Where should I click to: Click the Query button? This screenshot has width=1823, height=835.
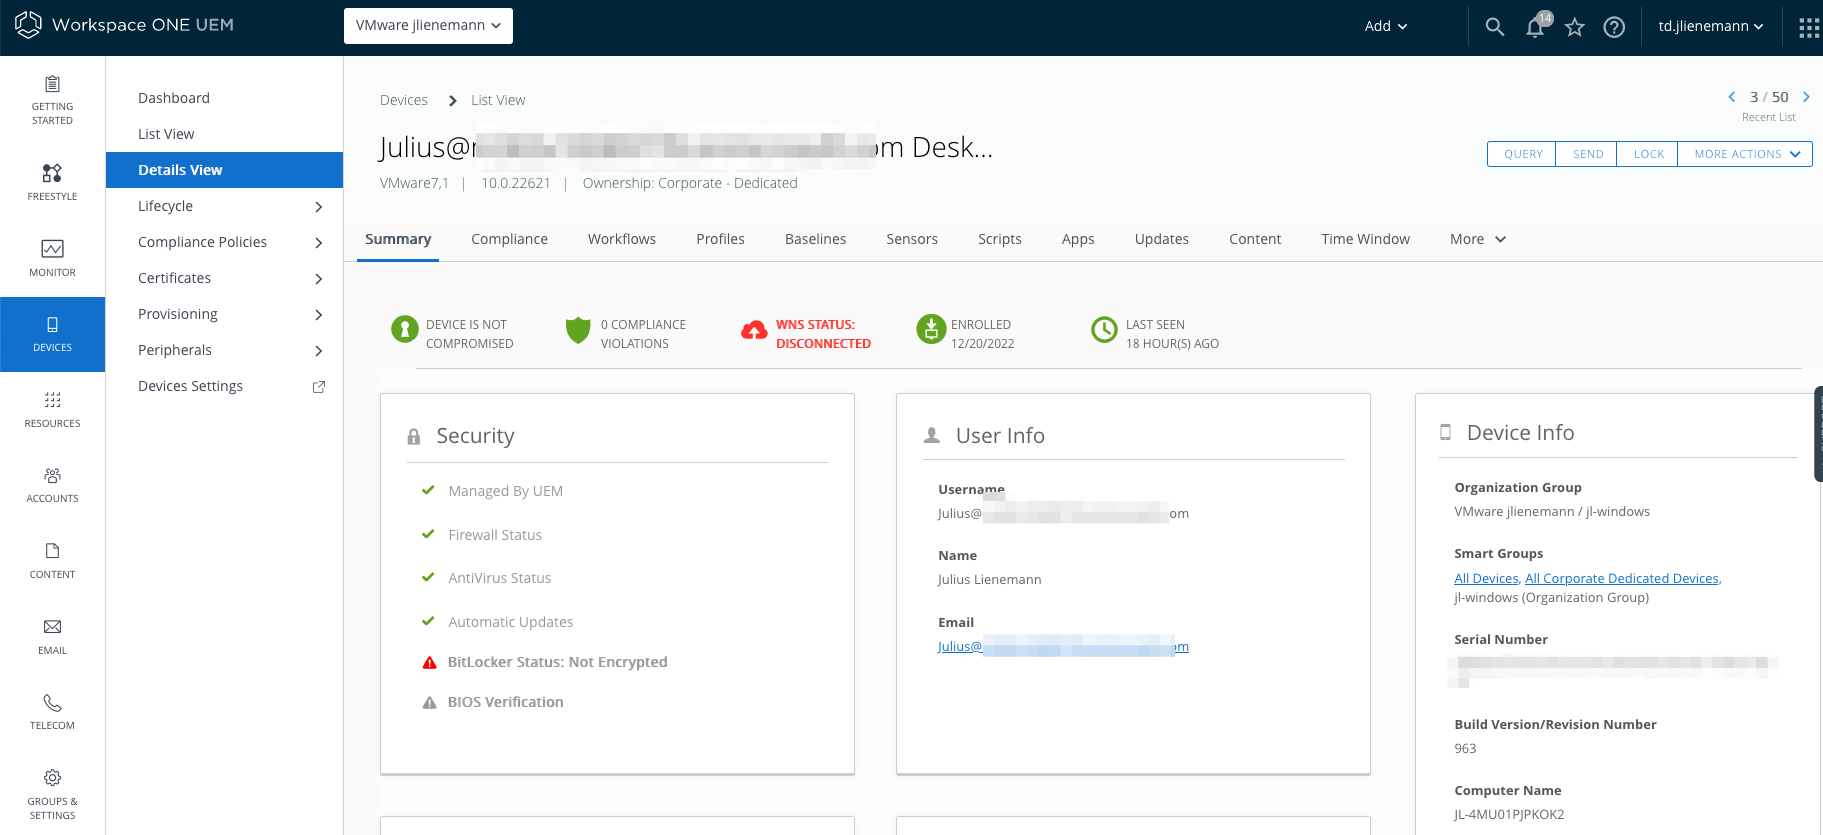1522,154
